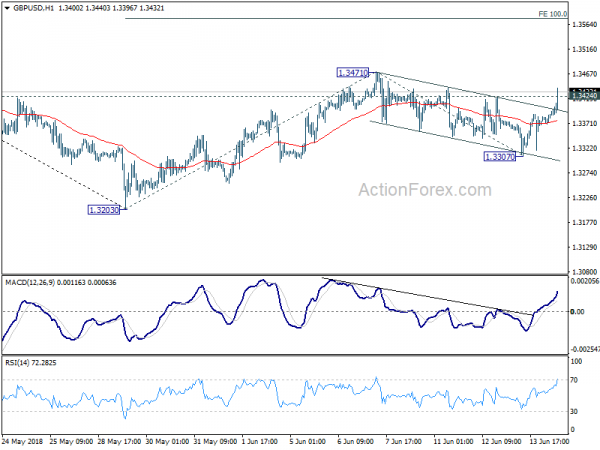Click the 1.31770 price scale value
The width and height of the screenshot is (600, 450).
(584, 222)
